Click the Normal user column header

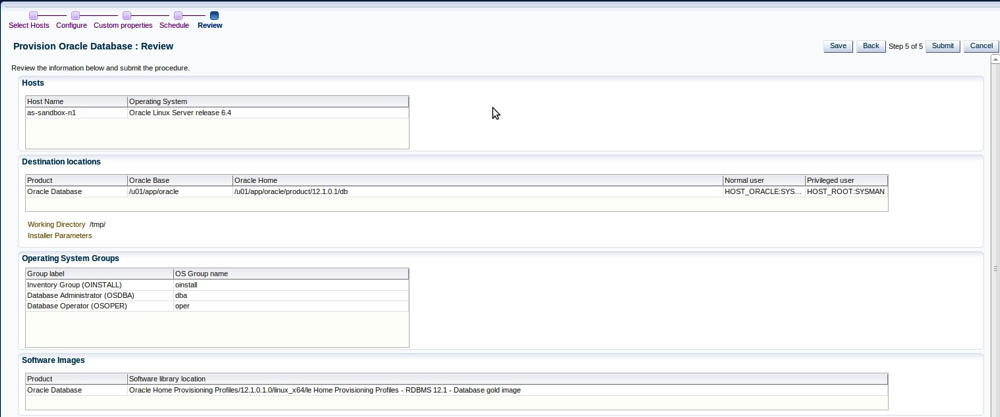point(764,180)
